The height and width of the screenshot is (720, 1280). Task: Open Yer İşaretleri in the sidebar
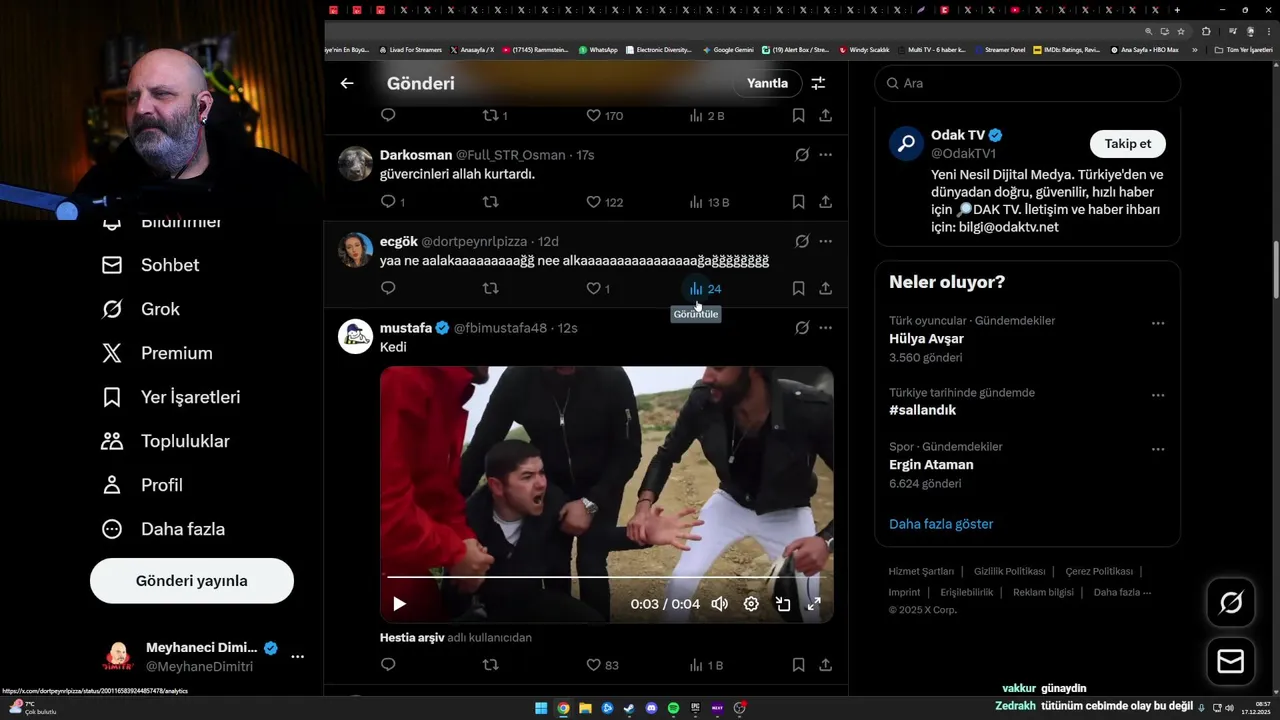click(171, 397)
